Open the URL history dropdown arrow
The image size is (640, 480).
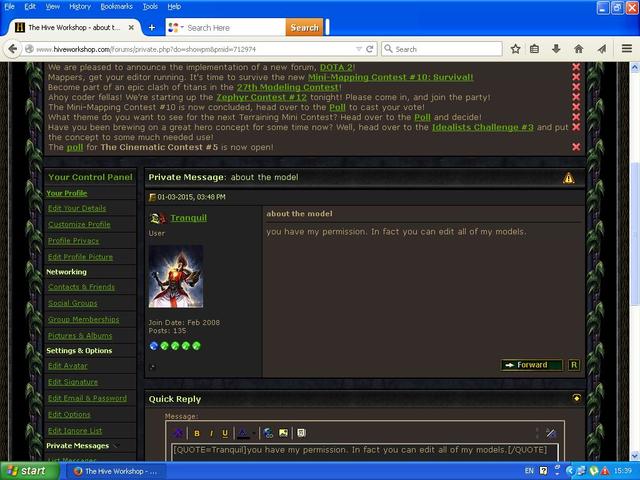click(359, 49)
